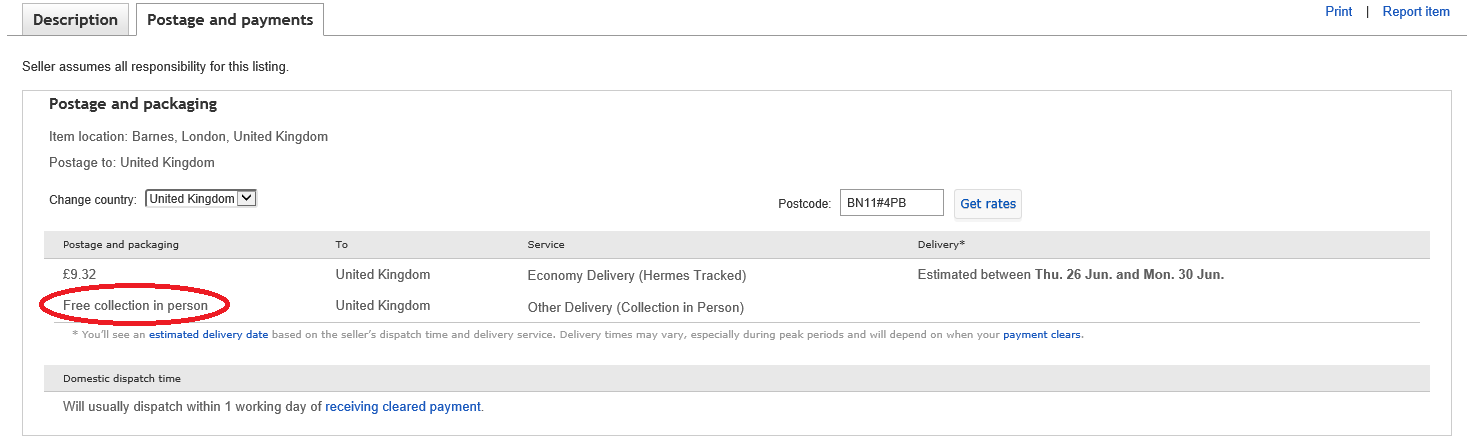Click the Item location Barnes, London line
Viewport: 1473px width, 440px height.
(188, 137)
